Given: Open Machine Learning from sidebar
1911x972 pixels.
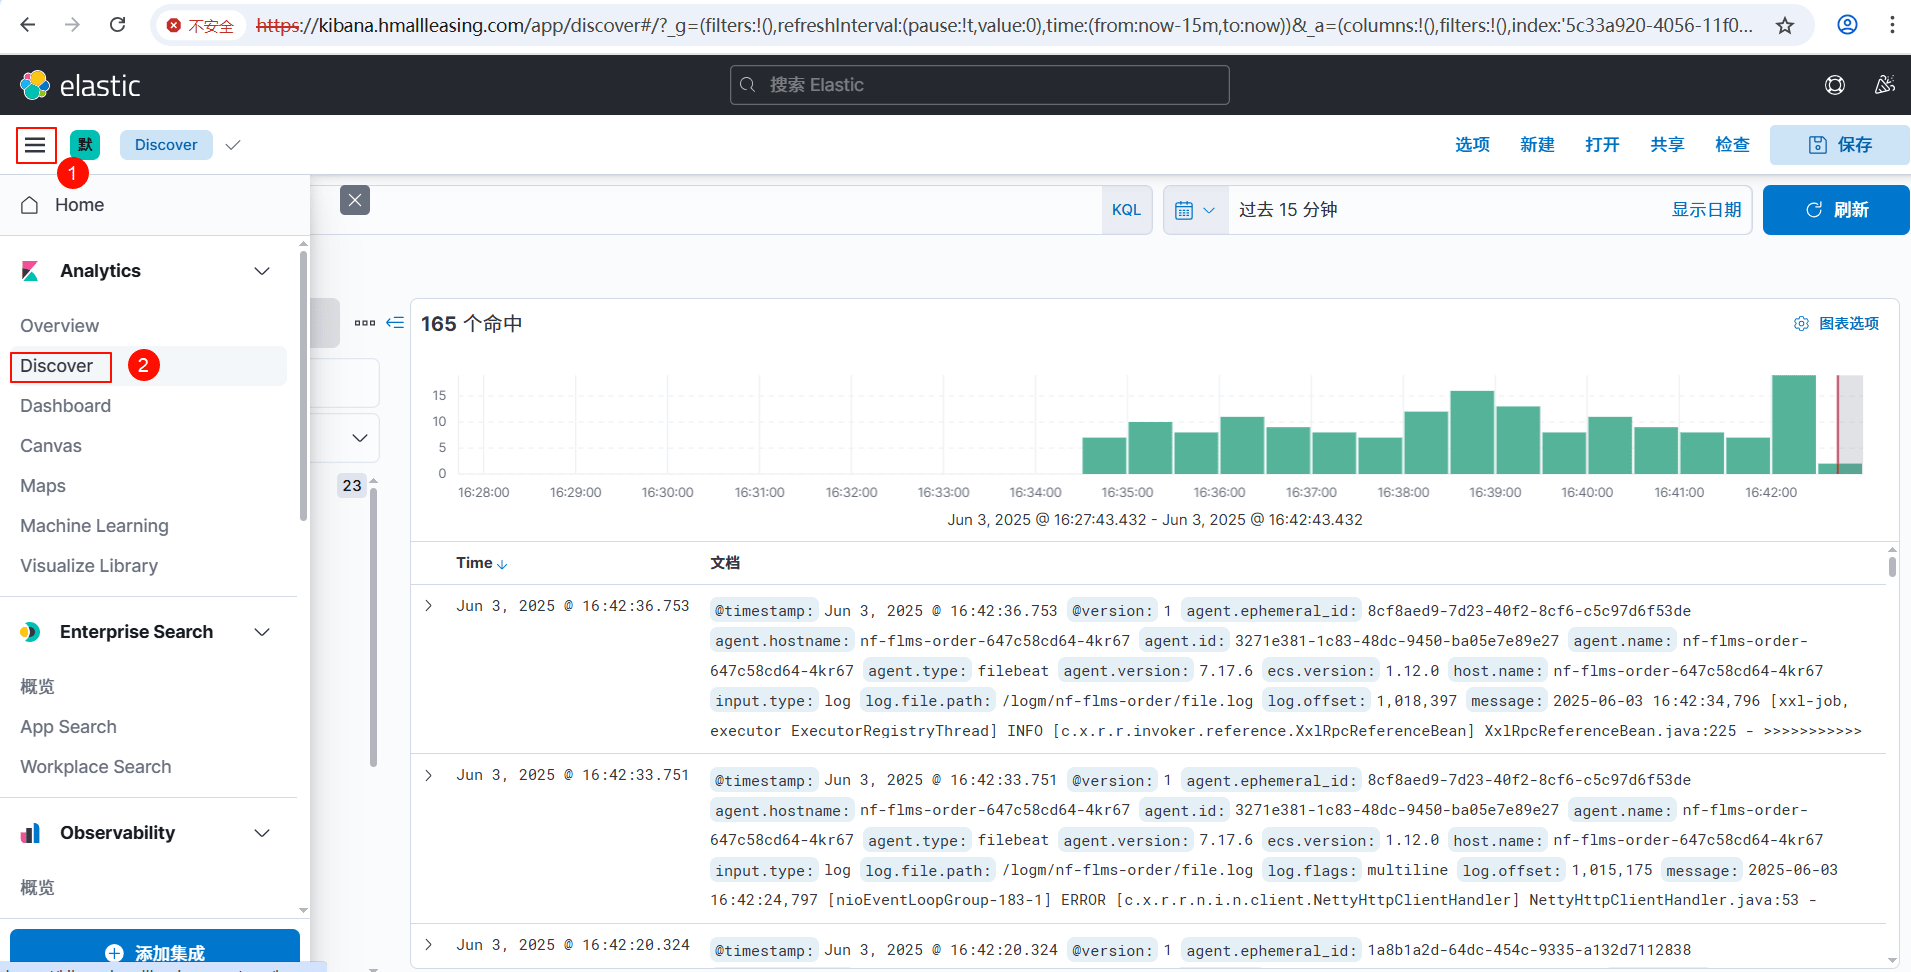Looking at the screenshot, I should [94, 526].
